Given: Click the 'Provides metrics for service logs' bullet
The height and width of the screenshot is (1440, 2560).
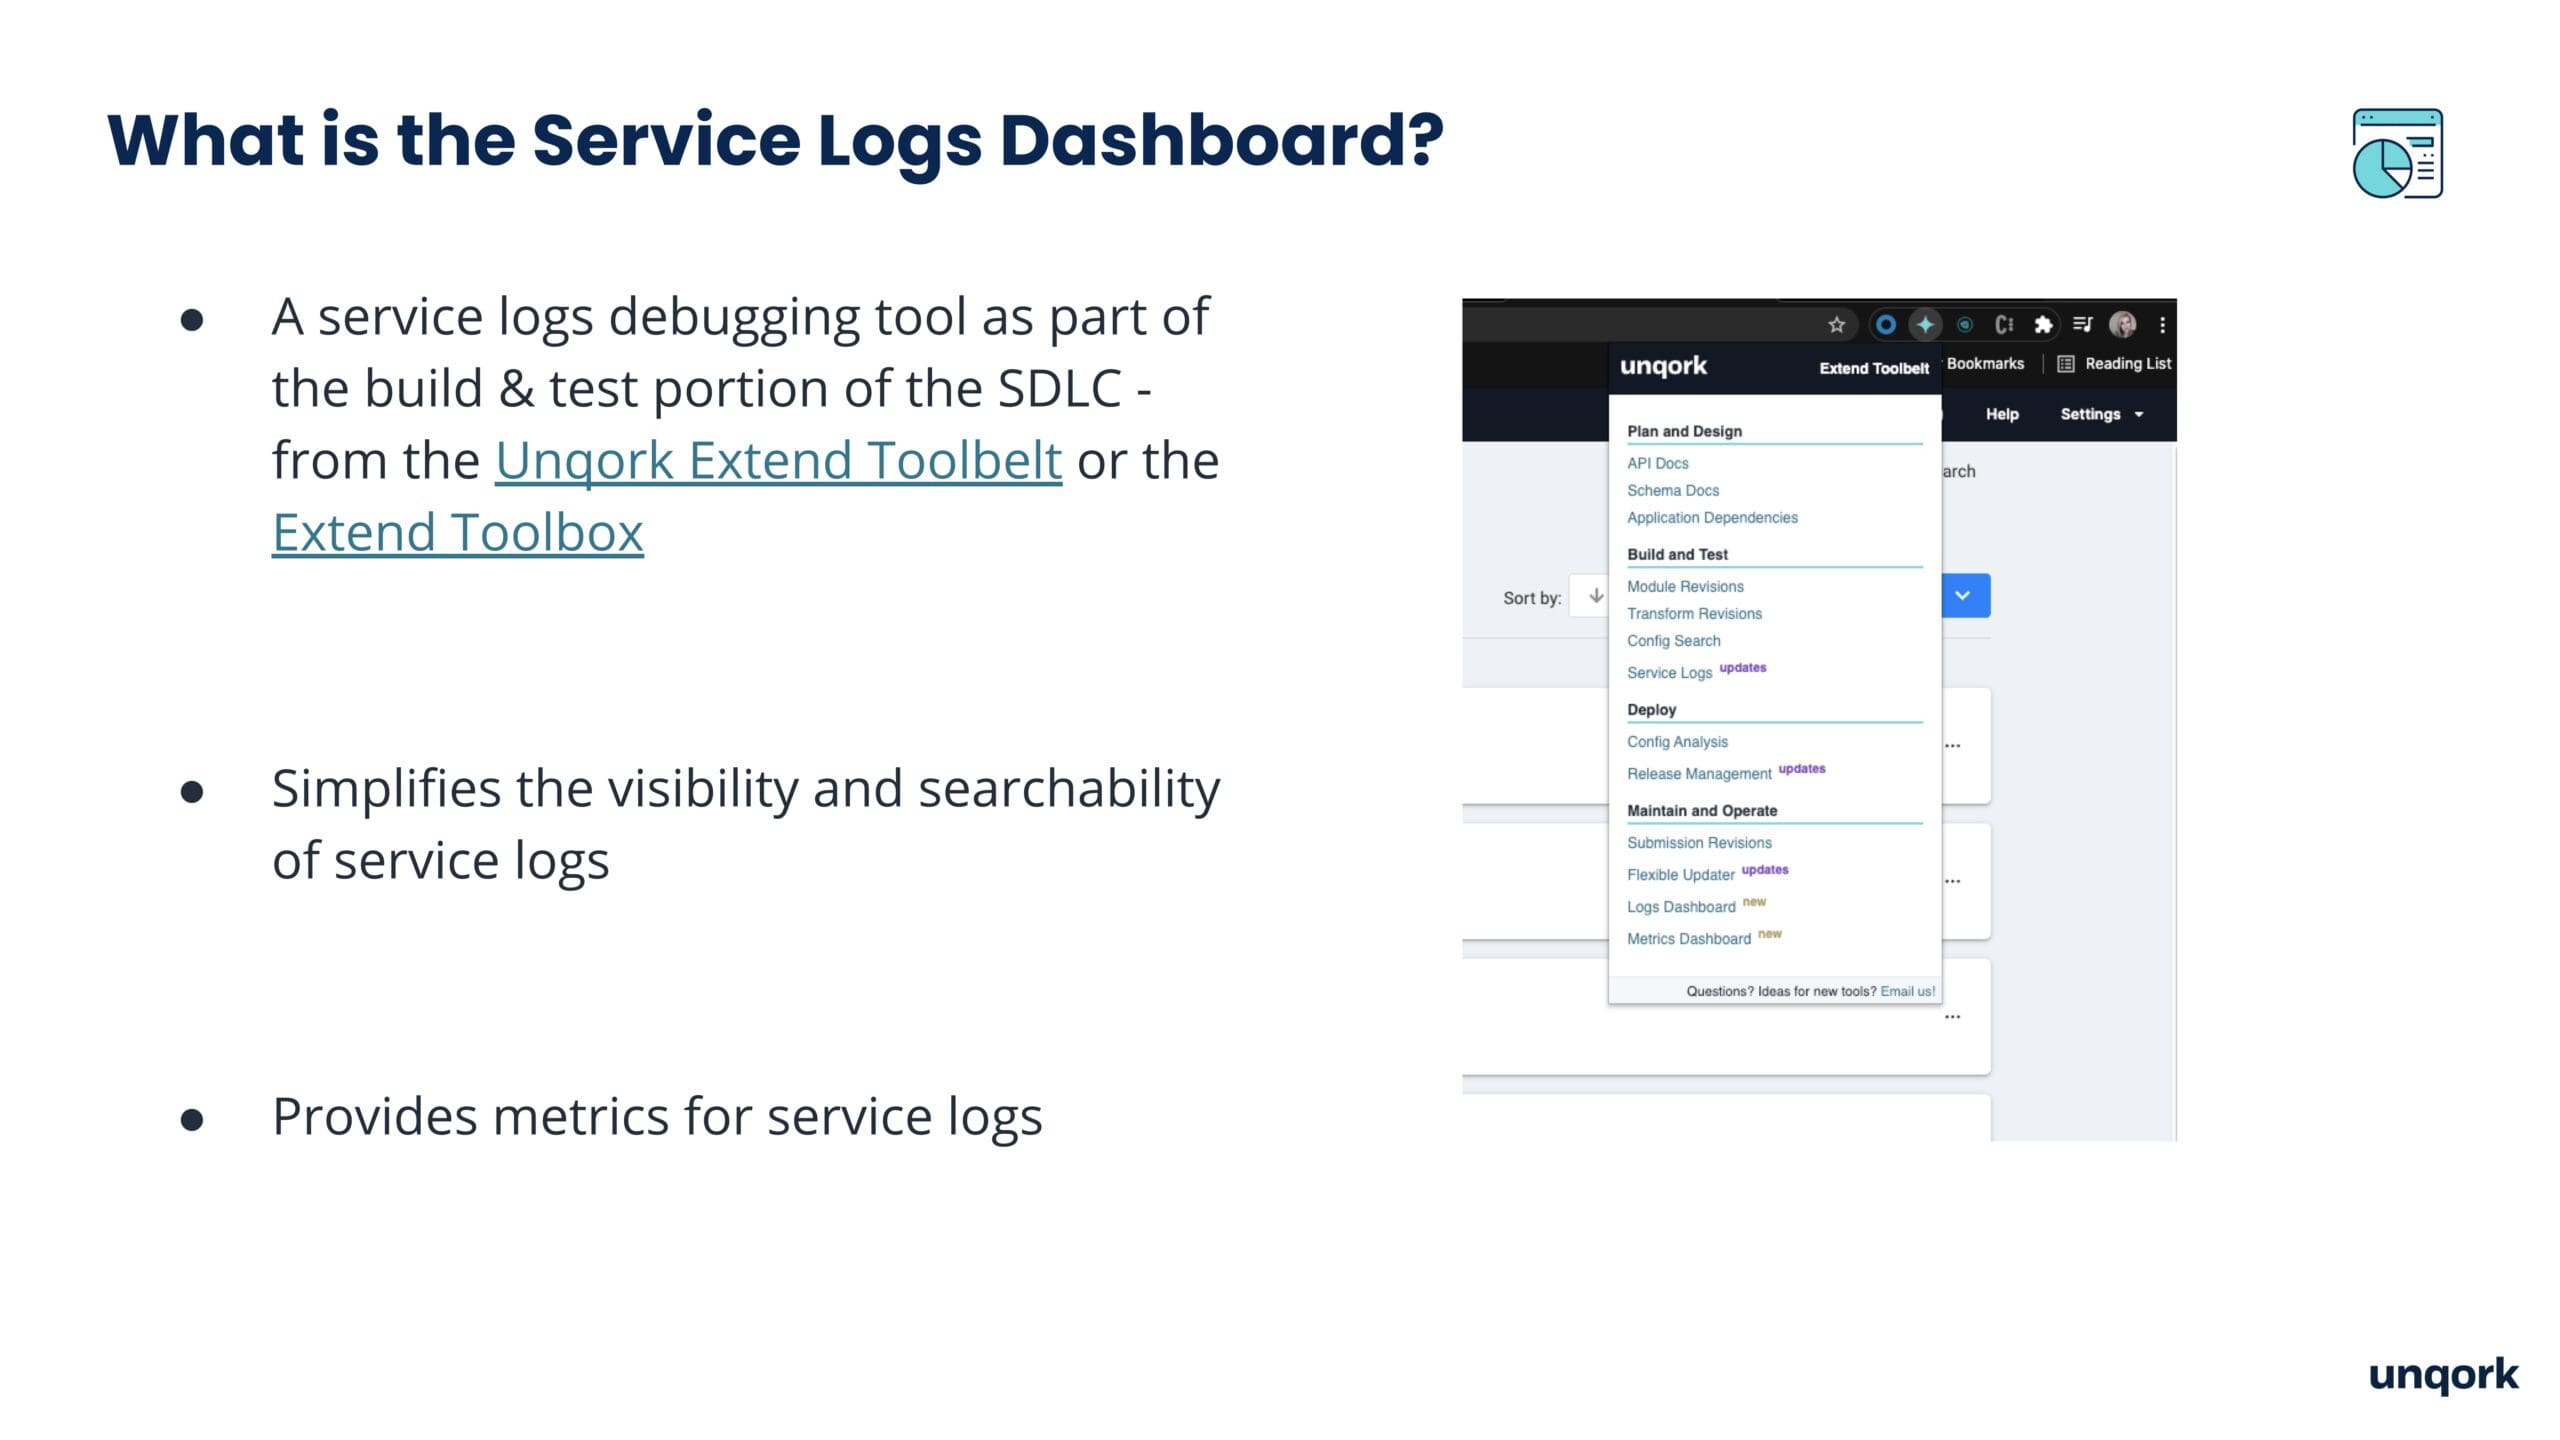Looking at the screenshot, I should click(x=657, y=1117).
